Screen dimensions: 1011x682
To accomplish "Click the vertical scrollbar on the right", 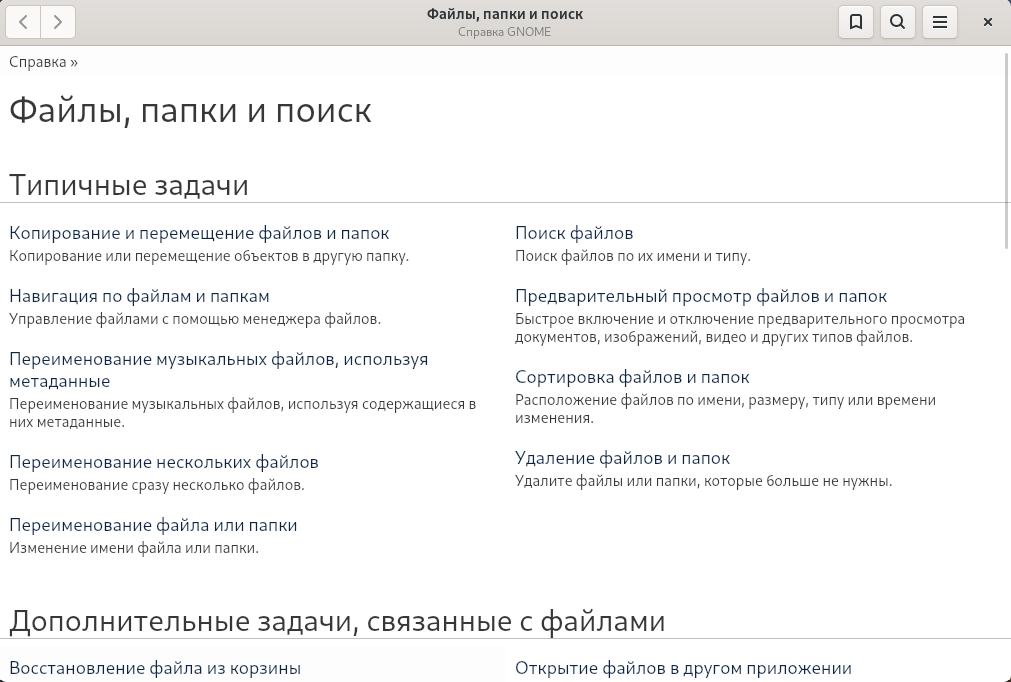I will 1006,150.
